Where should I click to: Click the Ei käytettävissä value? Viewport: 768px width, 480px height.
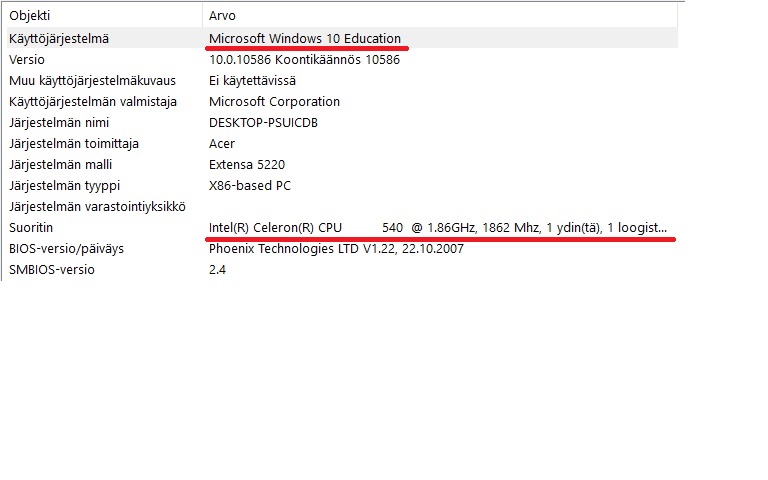pos(252,81)
